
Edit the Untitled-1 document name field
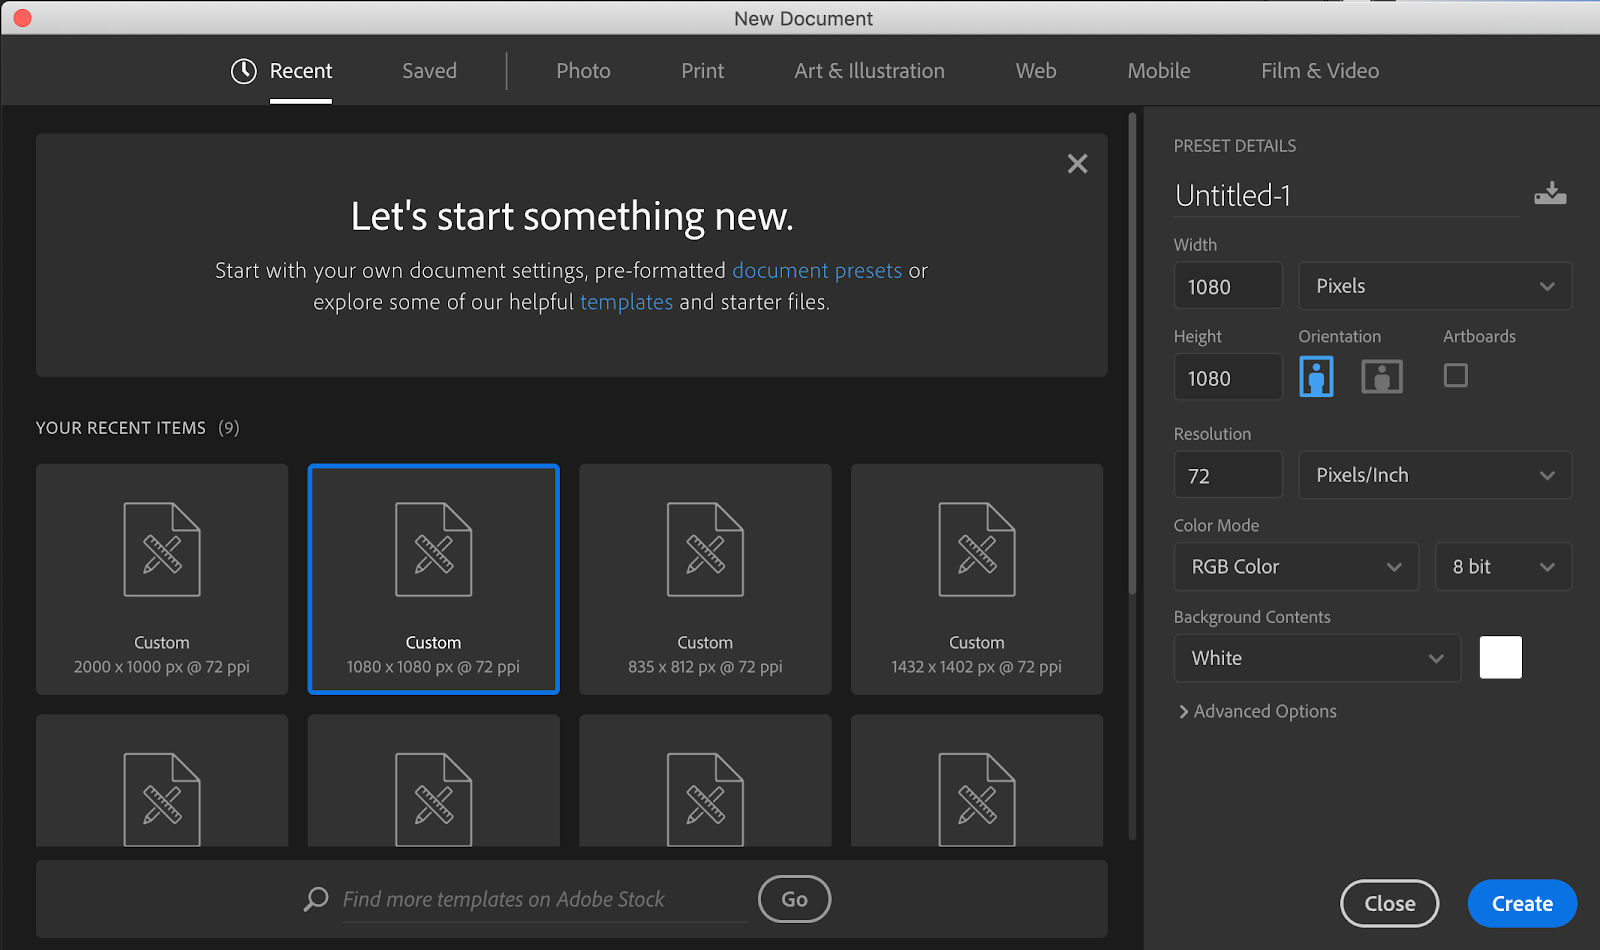coord(1347,195)
